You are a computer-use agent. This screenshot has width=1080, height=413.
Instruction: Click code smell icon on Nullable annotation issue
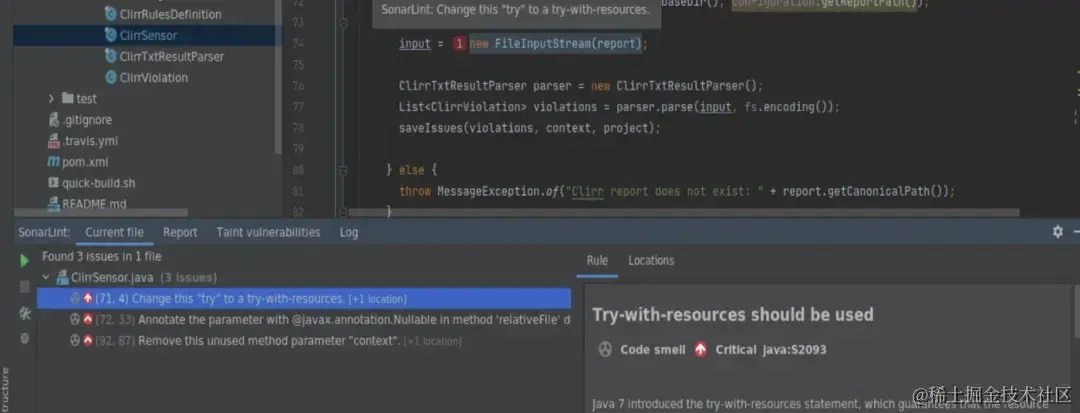(75, 319)
